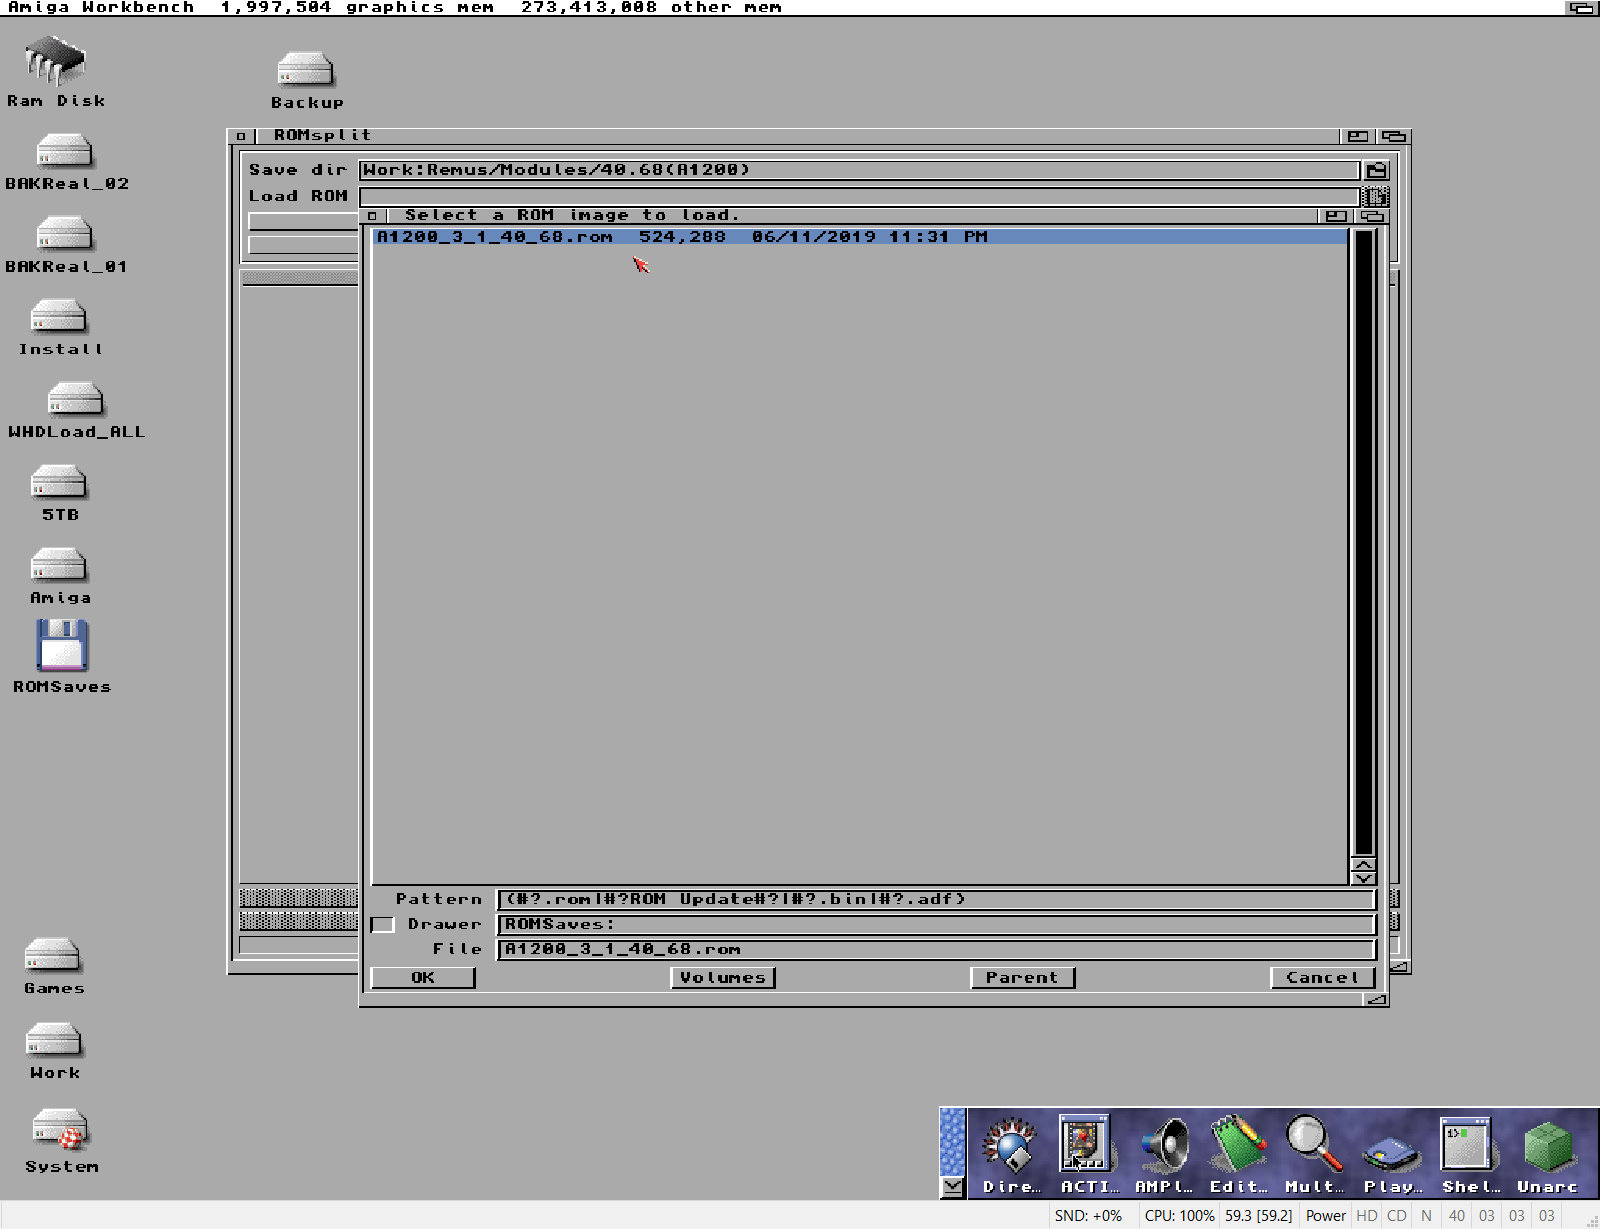The image size is (1600, 1229).
Task: Click the SND: +0% status entry
Action: 1088,1216
